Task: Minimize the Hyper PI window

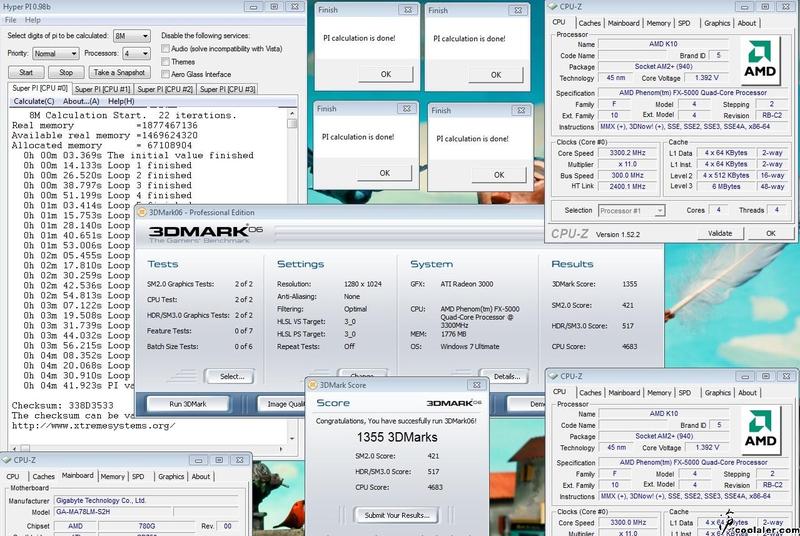Action: click(x=253, y=7)
